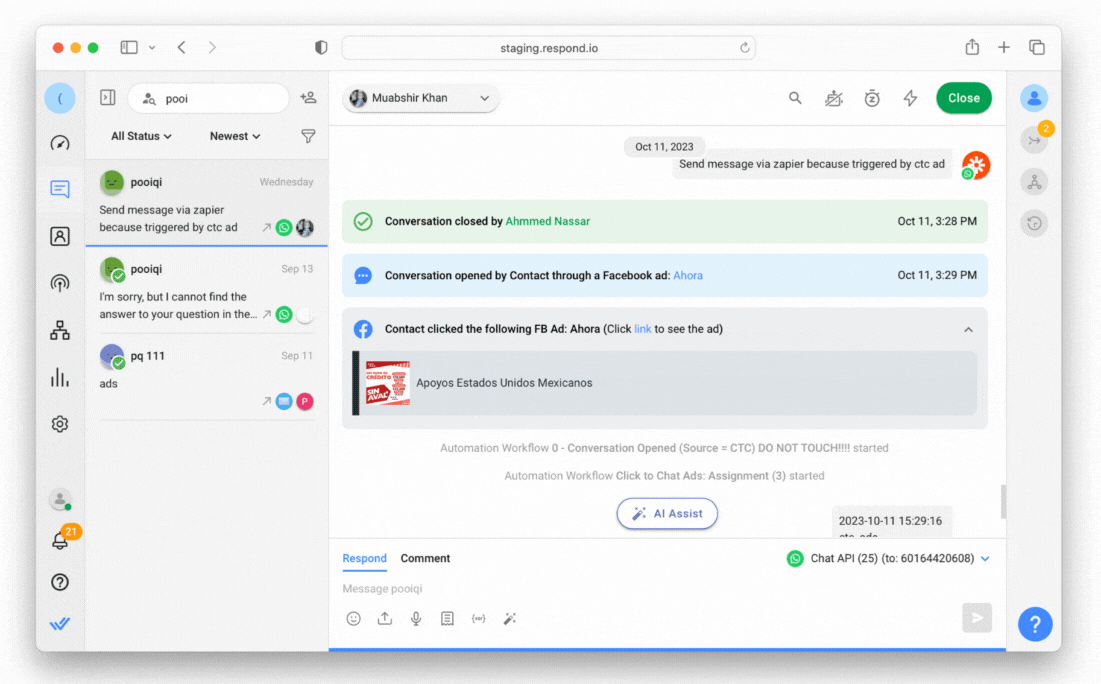Open the Broadcasts antenna icon in sidebar

[x=60, y=282]
